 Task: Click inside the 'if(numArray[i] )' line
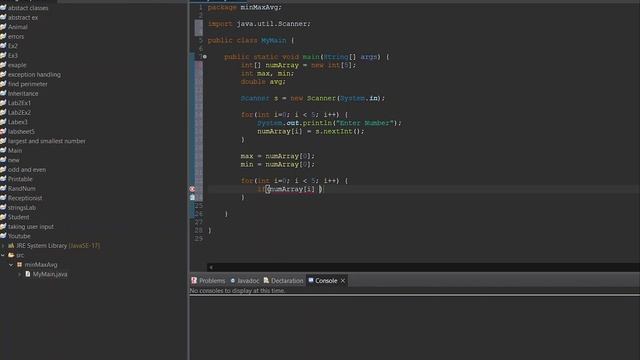pyautogui.click(x=290, y=189)
